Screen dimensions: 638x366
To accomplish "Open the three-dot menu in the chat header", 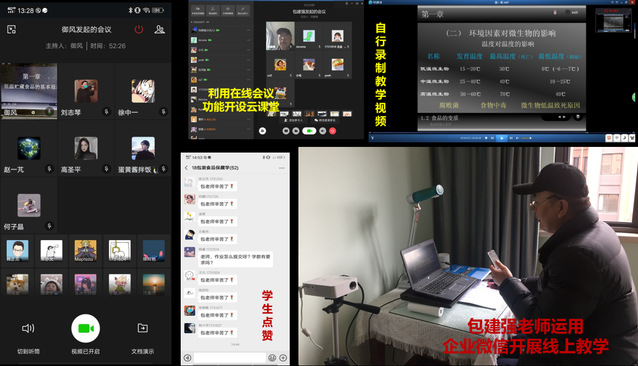I will (282, 168).
